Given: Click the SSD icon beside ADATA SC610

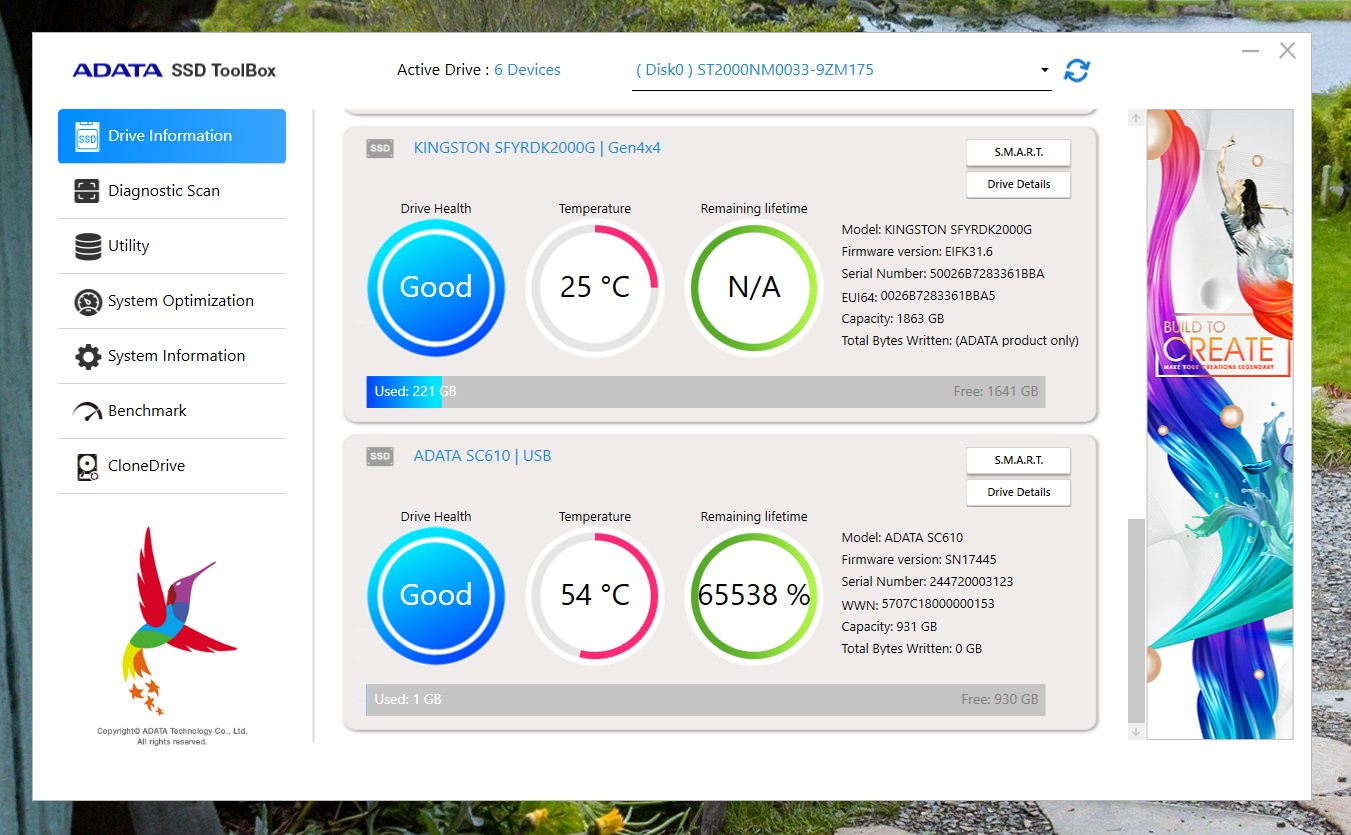Looking at the screenshot, I should coord(380,456).
